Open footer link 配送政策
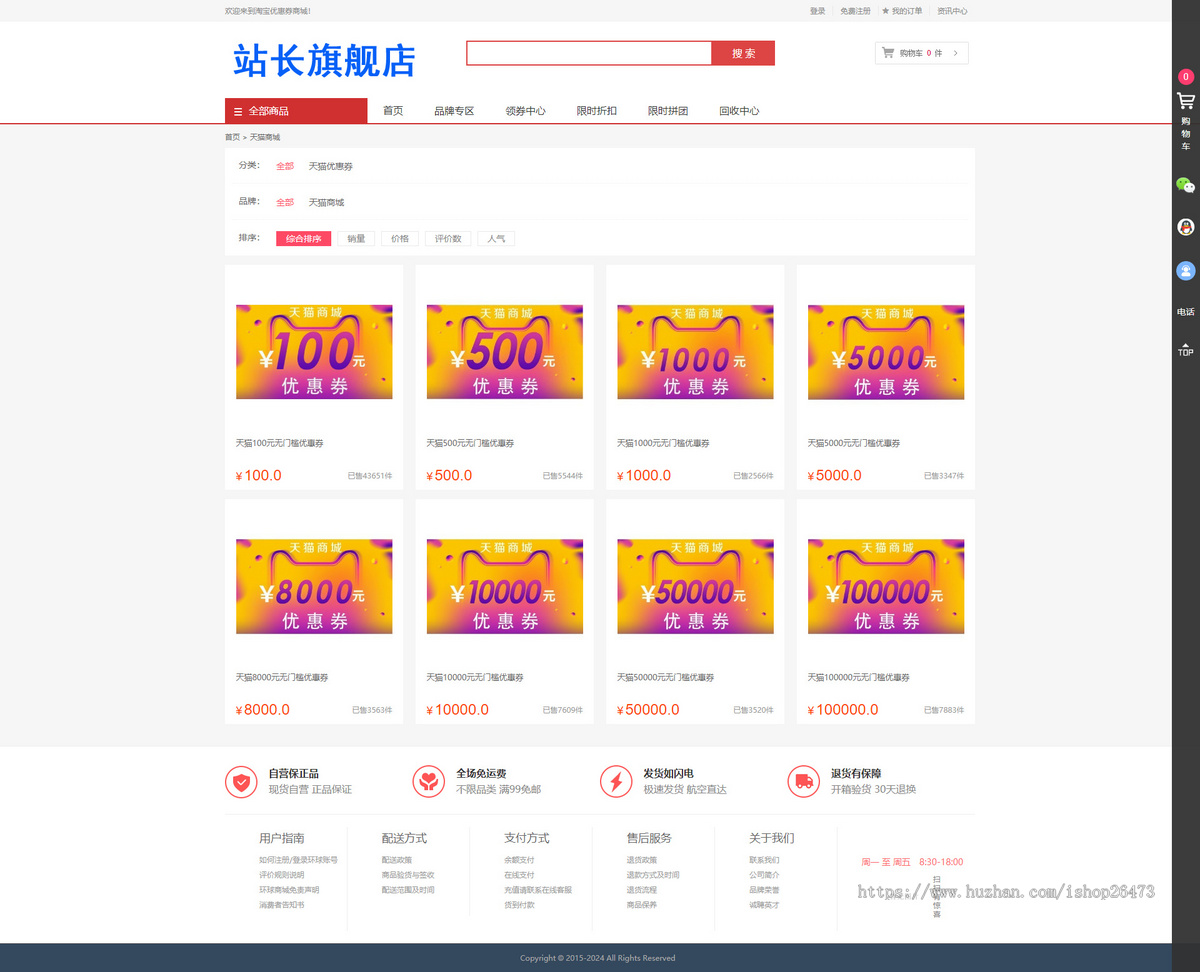The image size is (1200, 972). click(397, 860)
